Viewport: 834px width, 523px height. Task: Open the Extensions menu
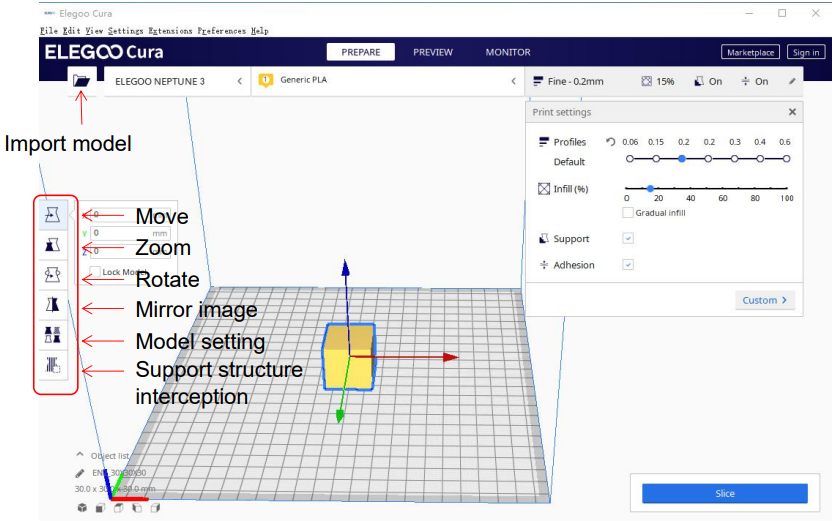point(170,31)
